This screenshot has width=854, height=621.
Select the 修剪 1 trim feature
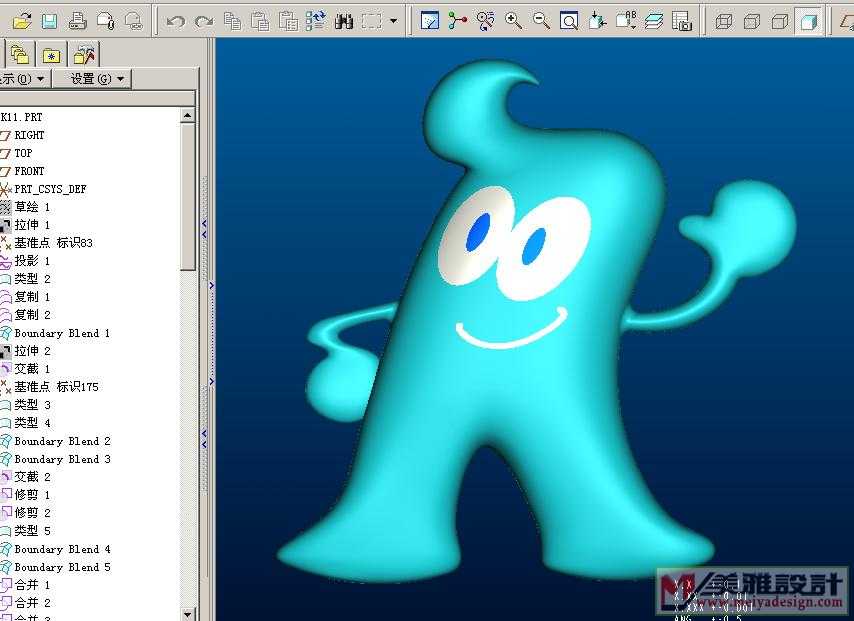32,495
